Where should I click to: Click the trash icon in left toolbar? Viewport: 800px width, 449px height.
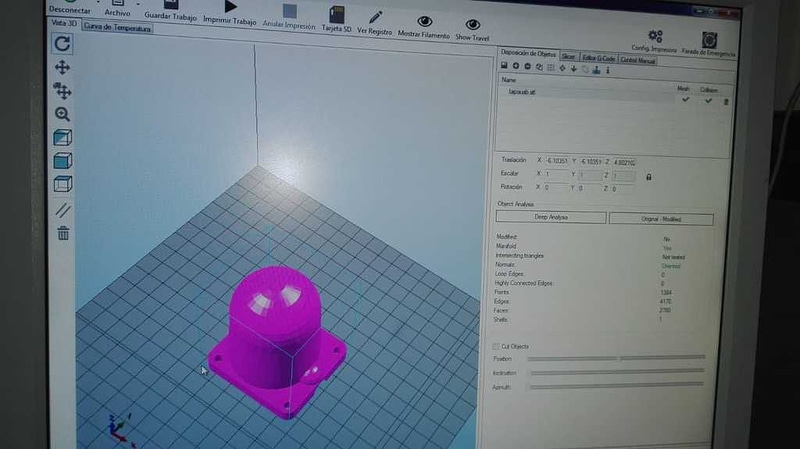pos(63,233)
